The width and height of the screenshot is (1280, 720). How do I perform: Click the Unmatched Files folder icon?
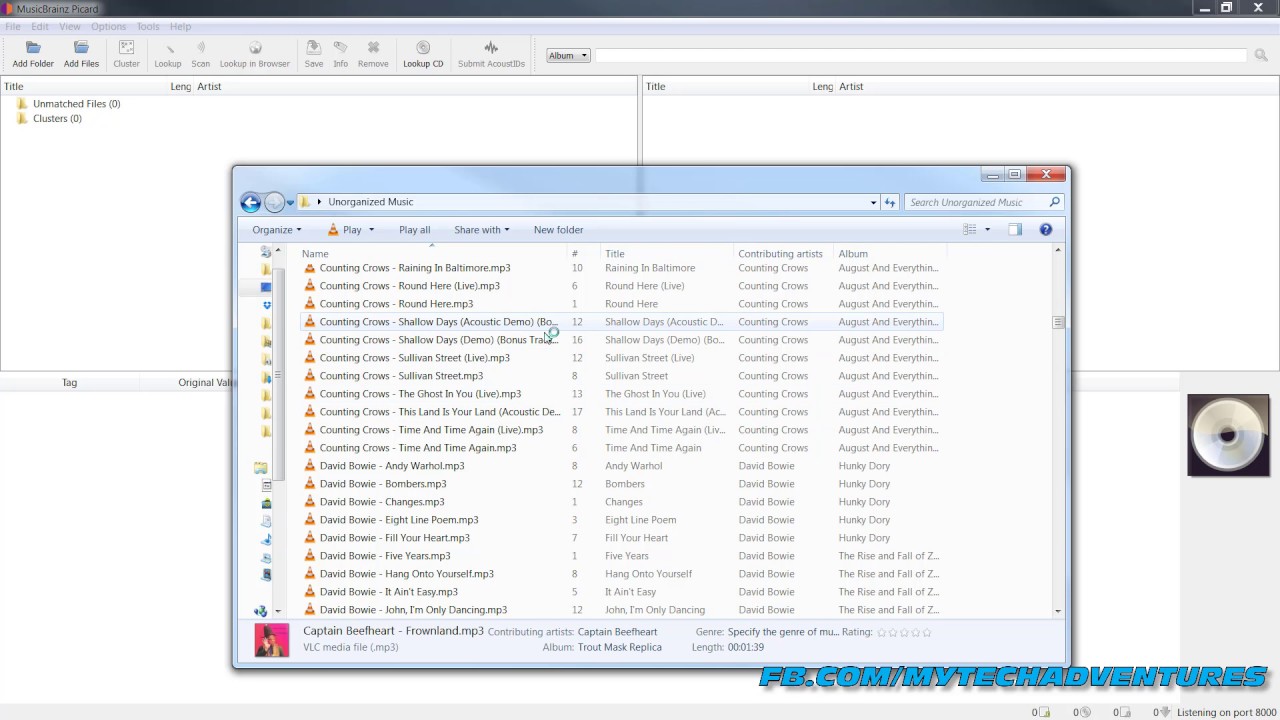coord(22,104)
